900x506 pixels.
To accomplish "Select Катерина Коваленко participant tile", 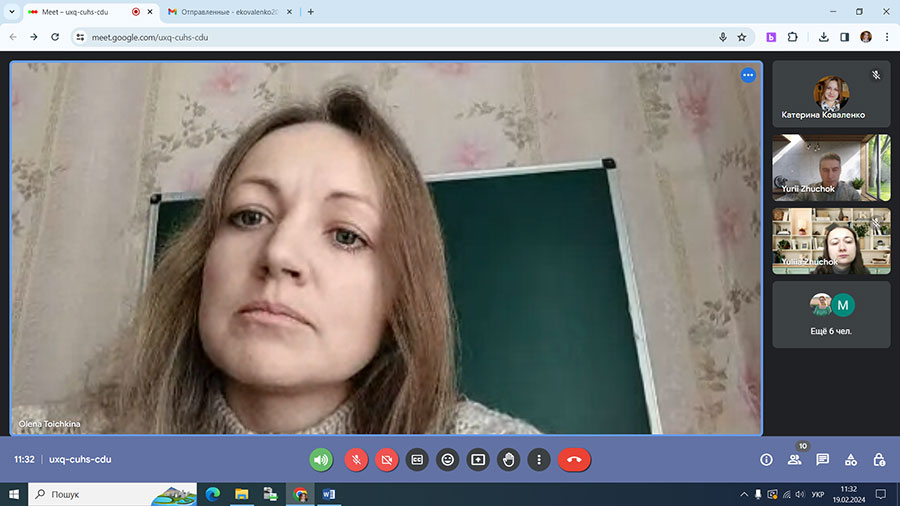I will pyautogui.click(x=831, y=94).
